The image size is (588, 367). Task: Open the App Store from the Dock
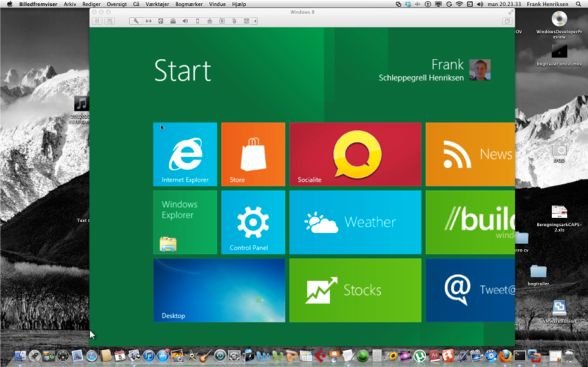pyautogui.click(x=163, y=355)
